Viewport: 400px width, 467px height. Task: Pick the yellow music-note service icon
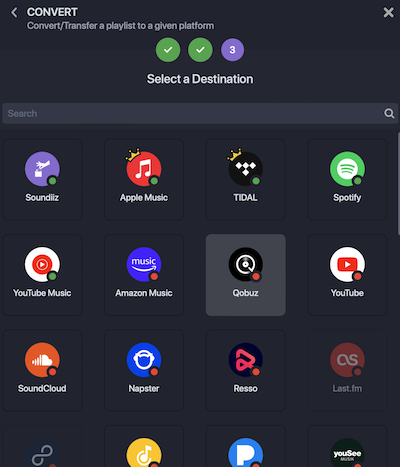coord(144,453)
